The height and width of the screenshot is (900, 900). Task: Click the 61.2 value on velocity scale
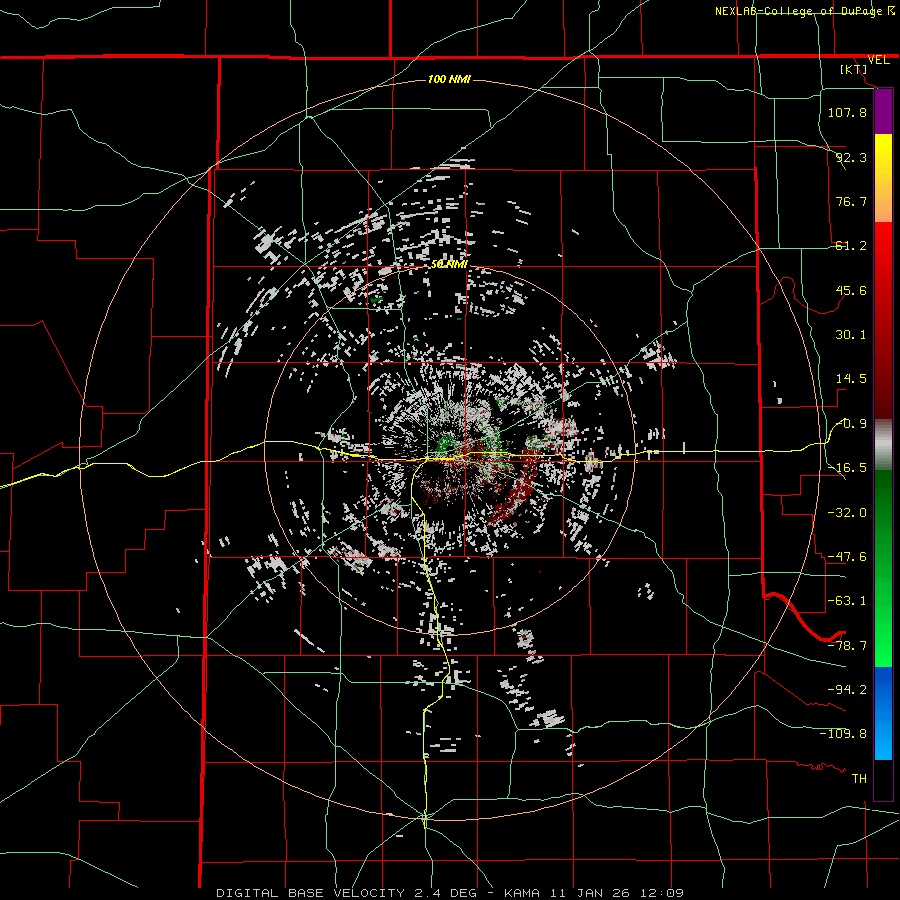(851, 246)
